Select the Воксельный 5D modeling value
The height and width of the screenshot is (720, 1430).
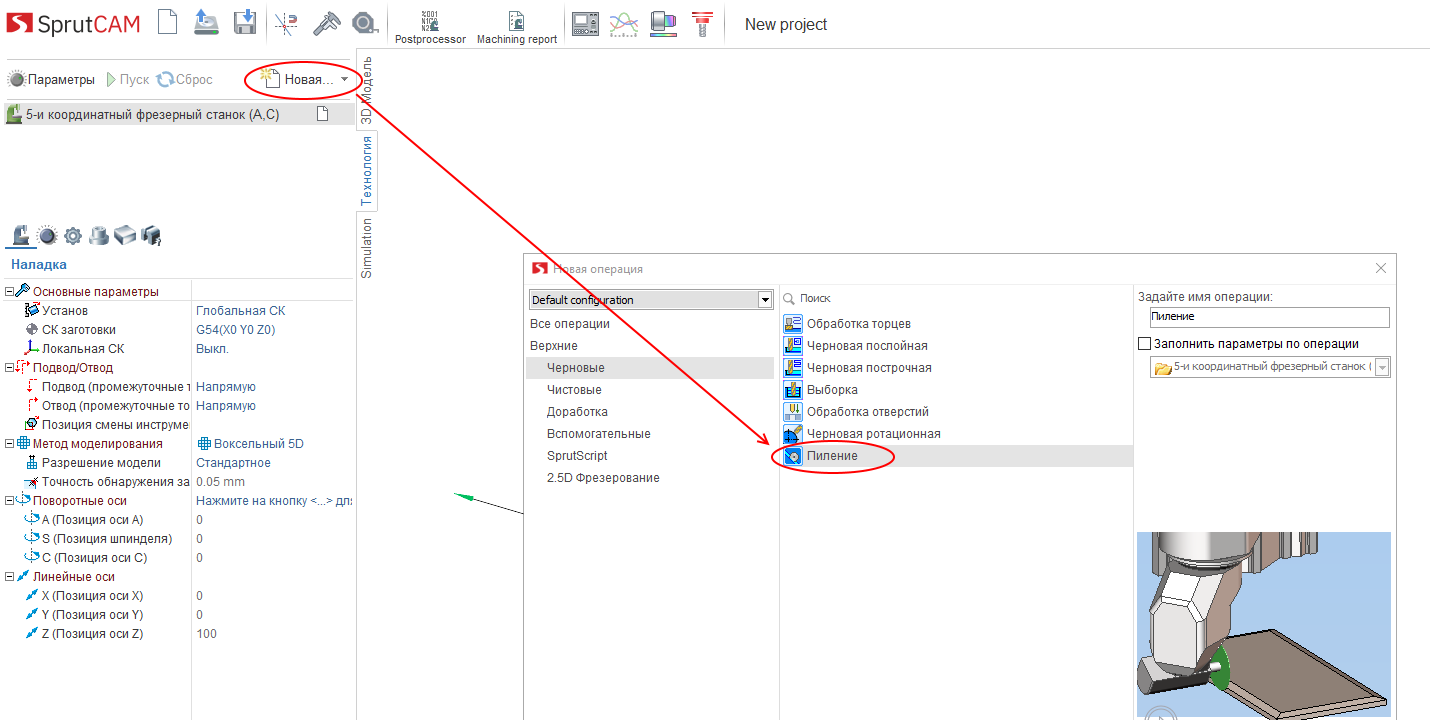250,444
